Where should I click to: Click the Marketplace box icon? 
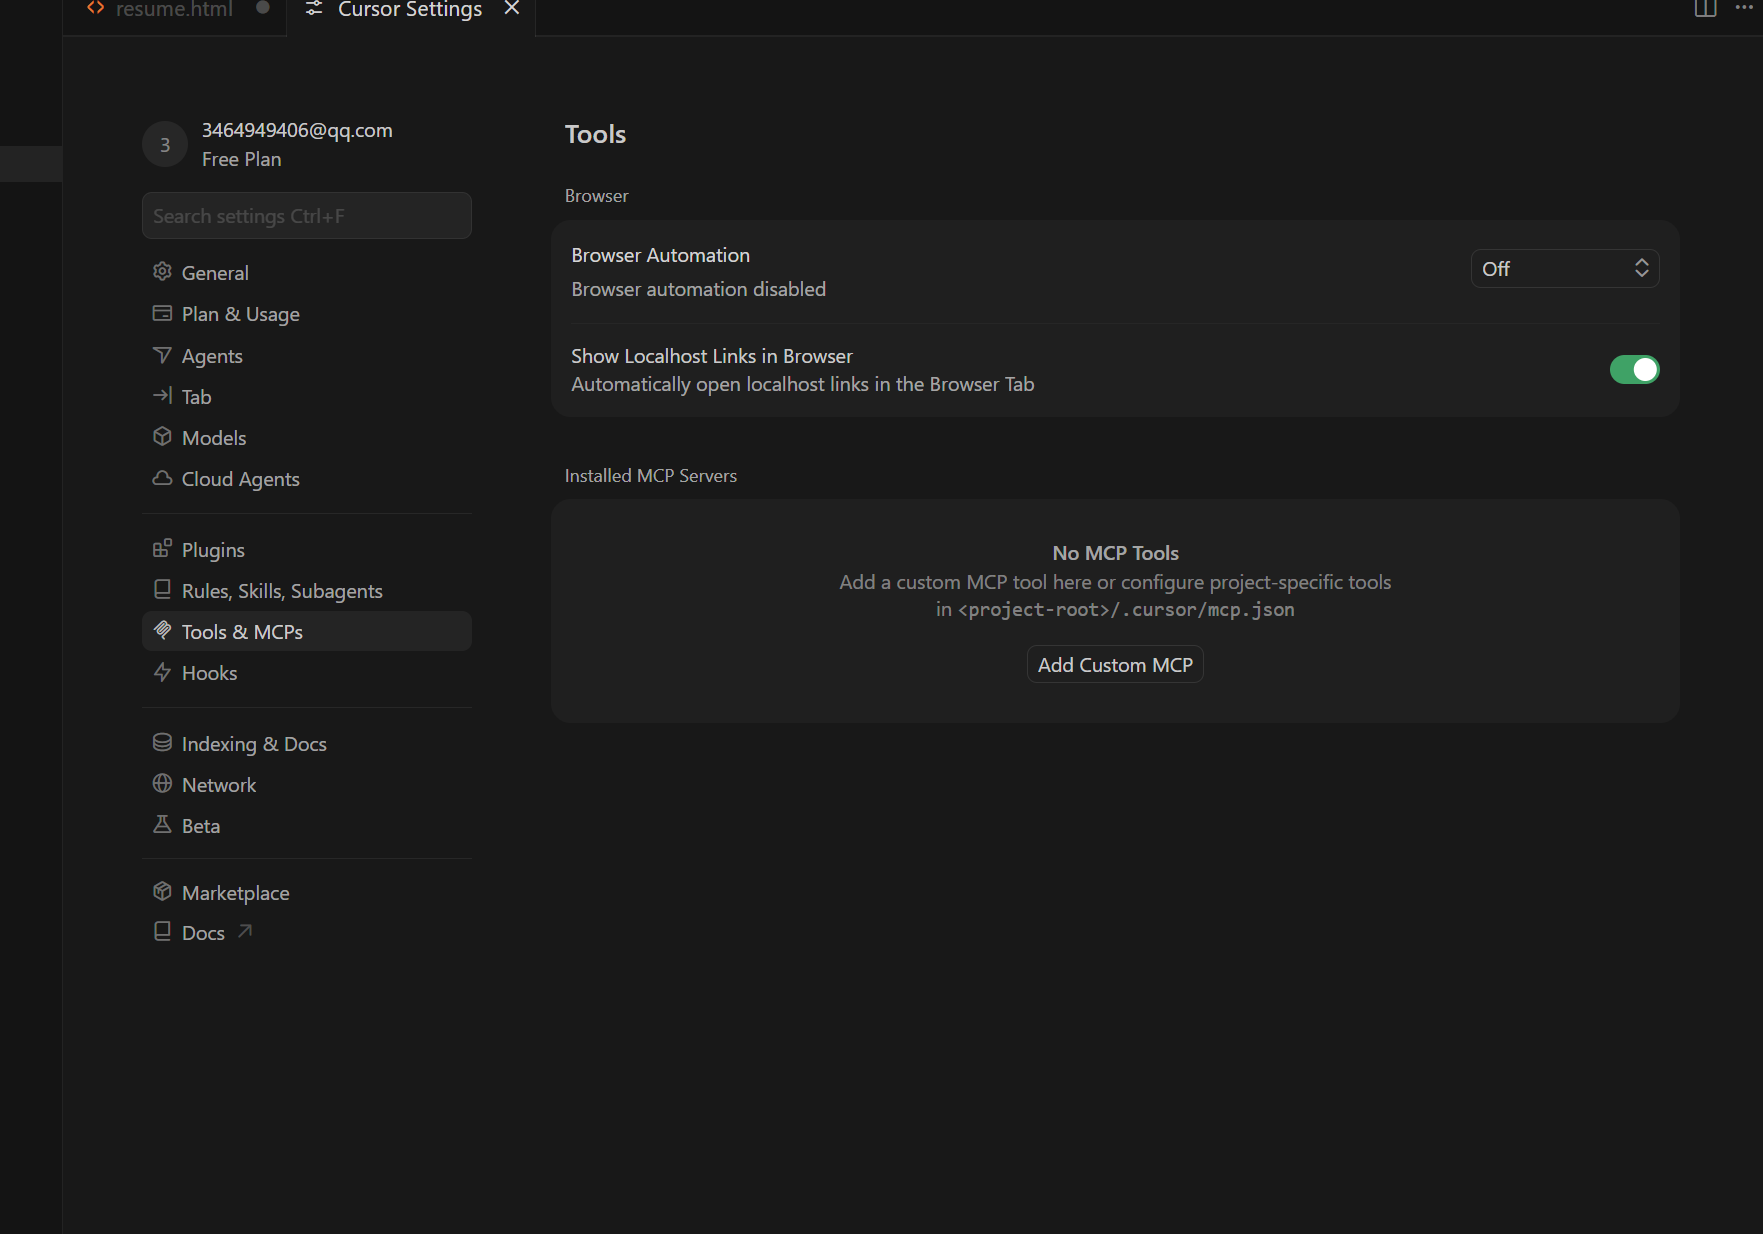coord(162,892)
